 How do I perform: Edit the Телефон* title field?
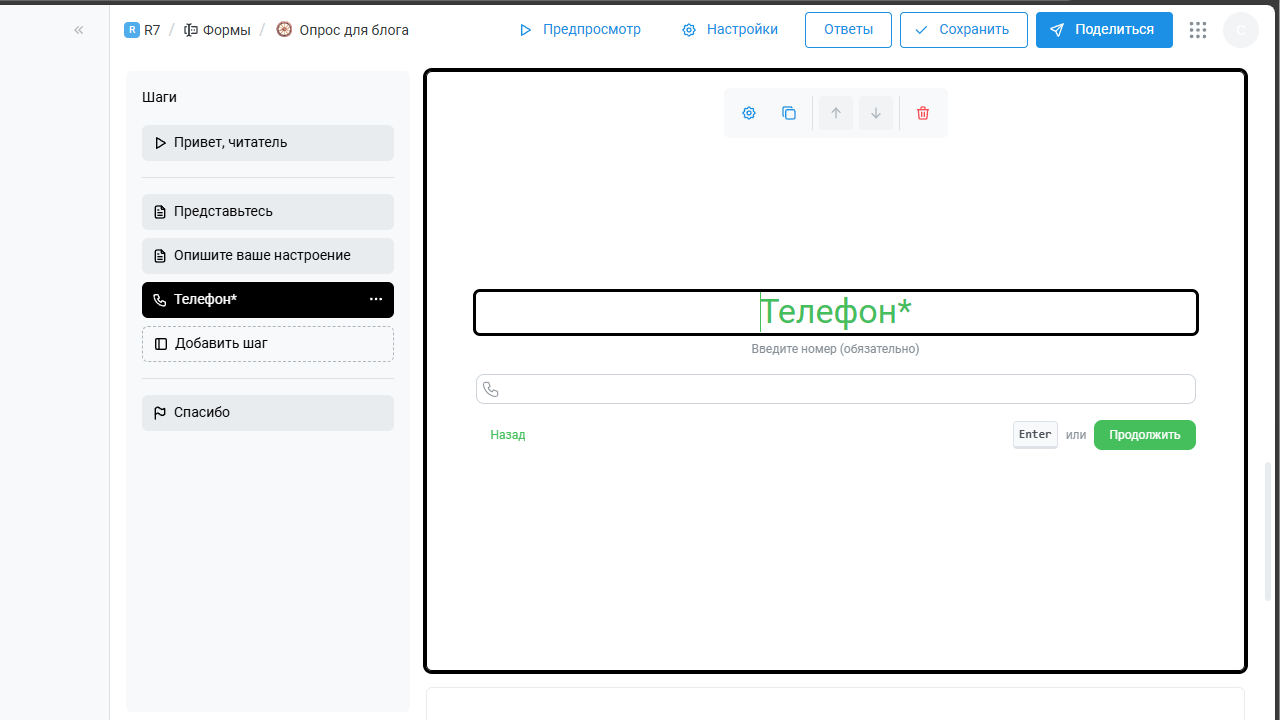coord(836,312)
